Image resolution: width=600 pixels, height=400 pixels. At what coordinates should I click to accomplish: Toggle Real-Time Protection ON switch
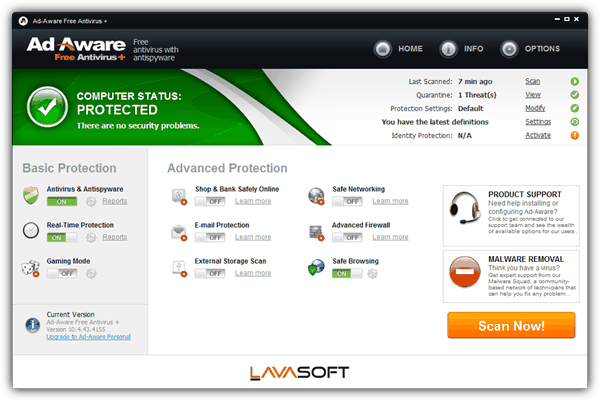(62, 237)
